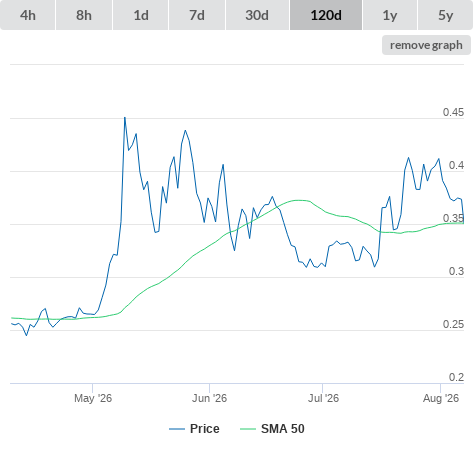Image resolution: width=474 pixels, height=455 pixels.
Task: Click the 0.35 y-axis value label
Action: pyautogui.click(x=453, y=218)
